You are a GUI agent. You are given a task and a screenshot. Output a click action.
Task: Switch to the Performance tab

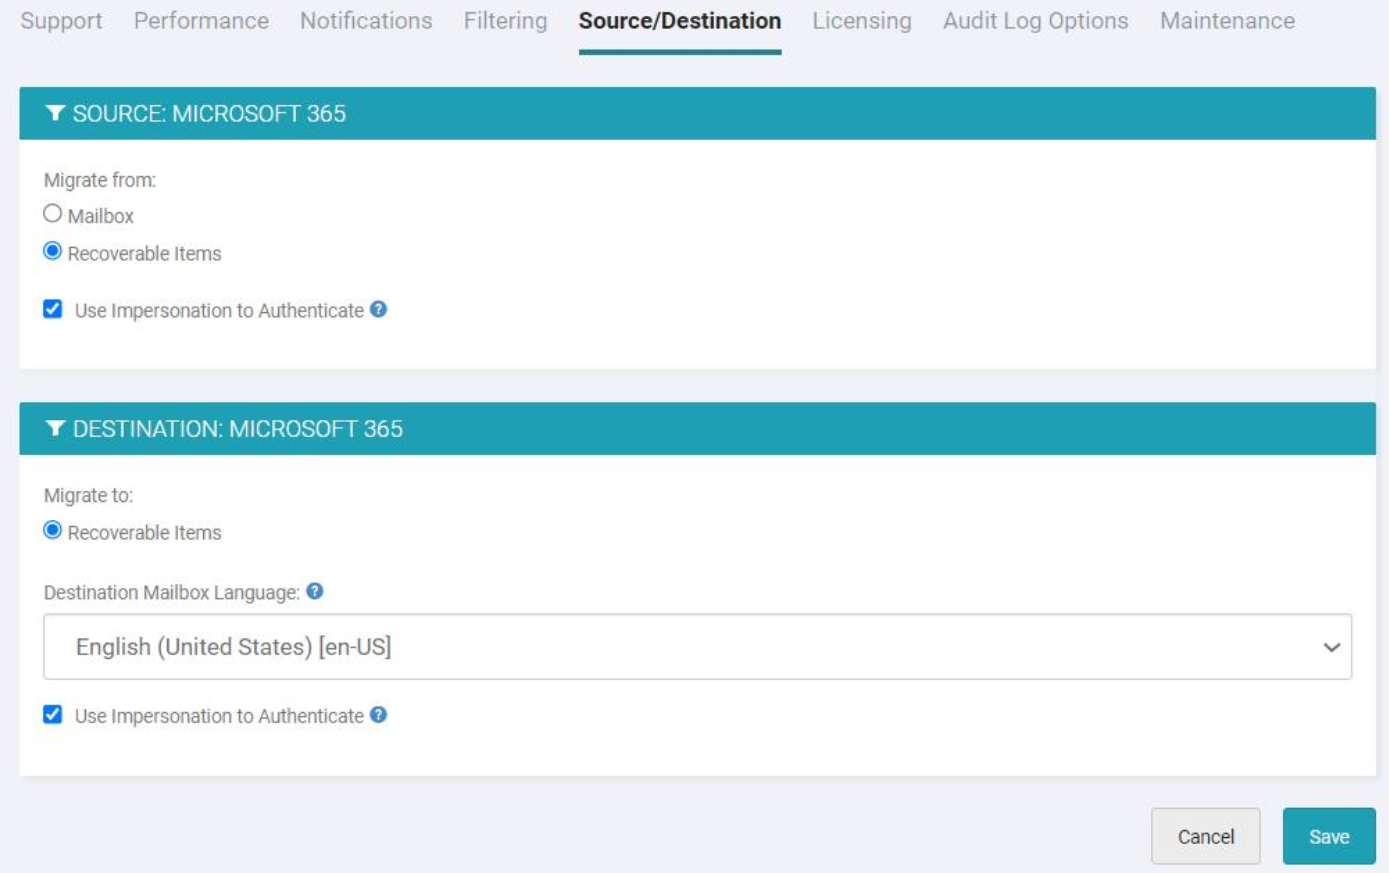(202, 21)
